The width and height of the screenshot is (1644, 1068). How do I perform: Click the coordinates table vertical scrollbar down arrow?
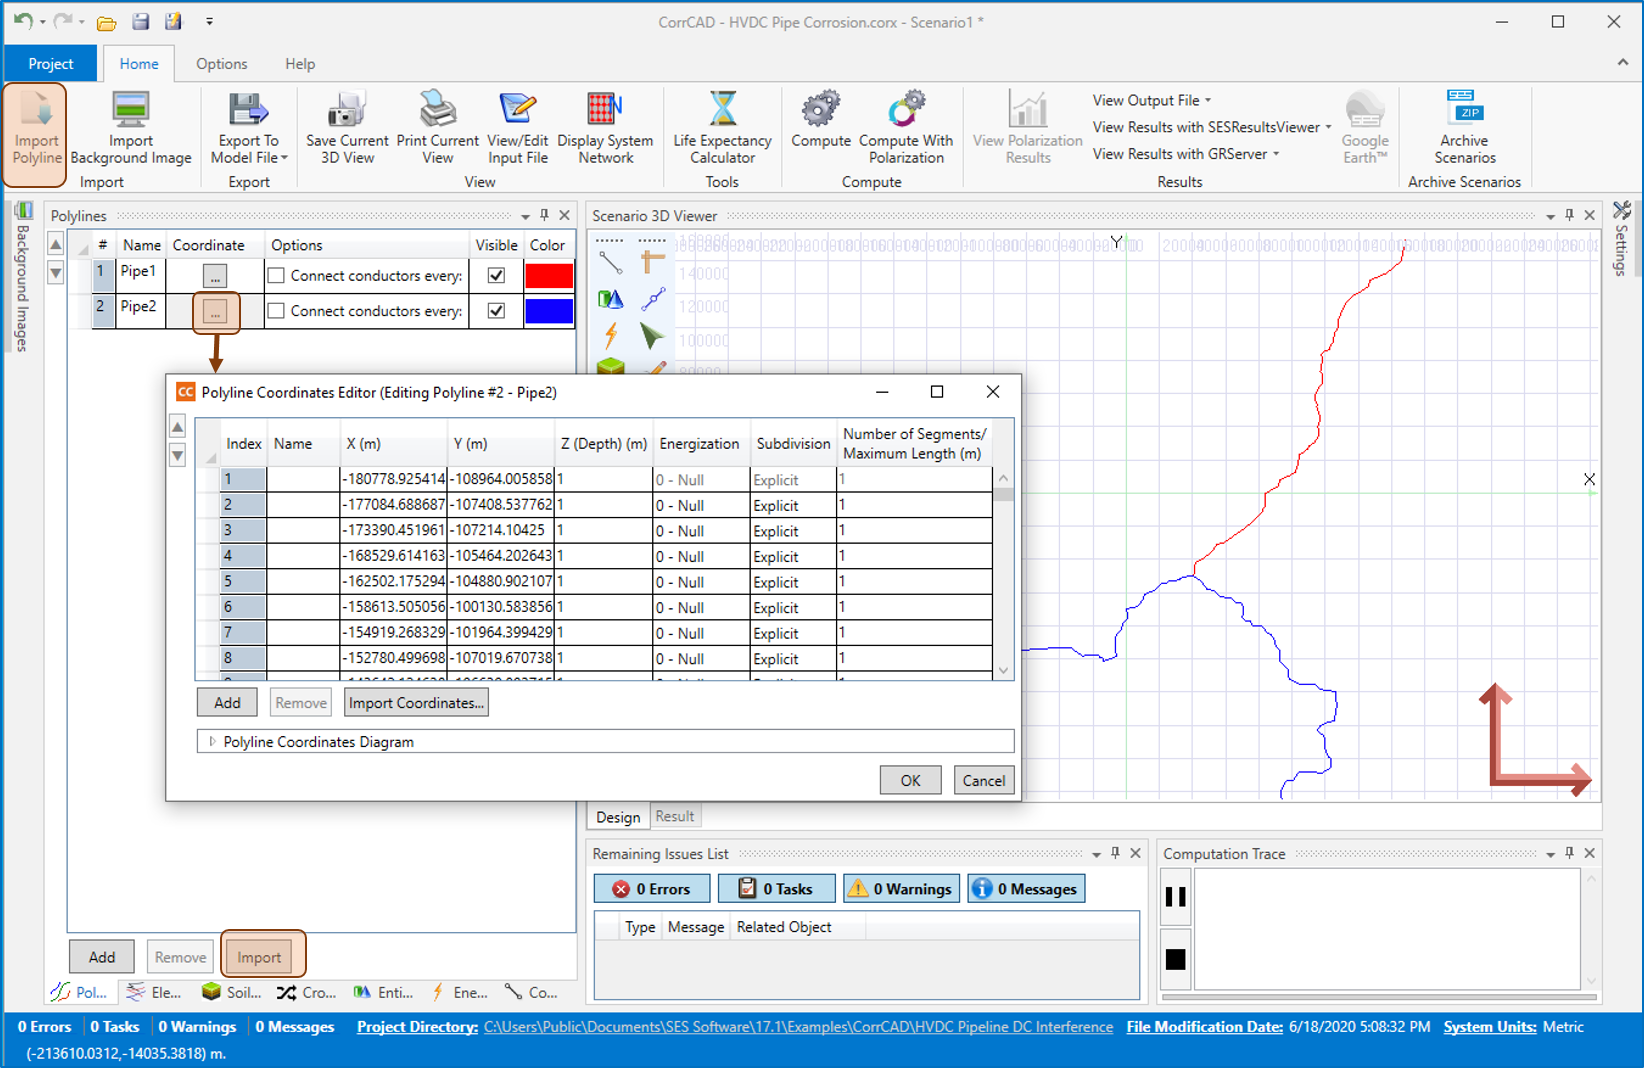pos(1004,671)
